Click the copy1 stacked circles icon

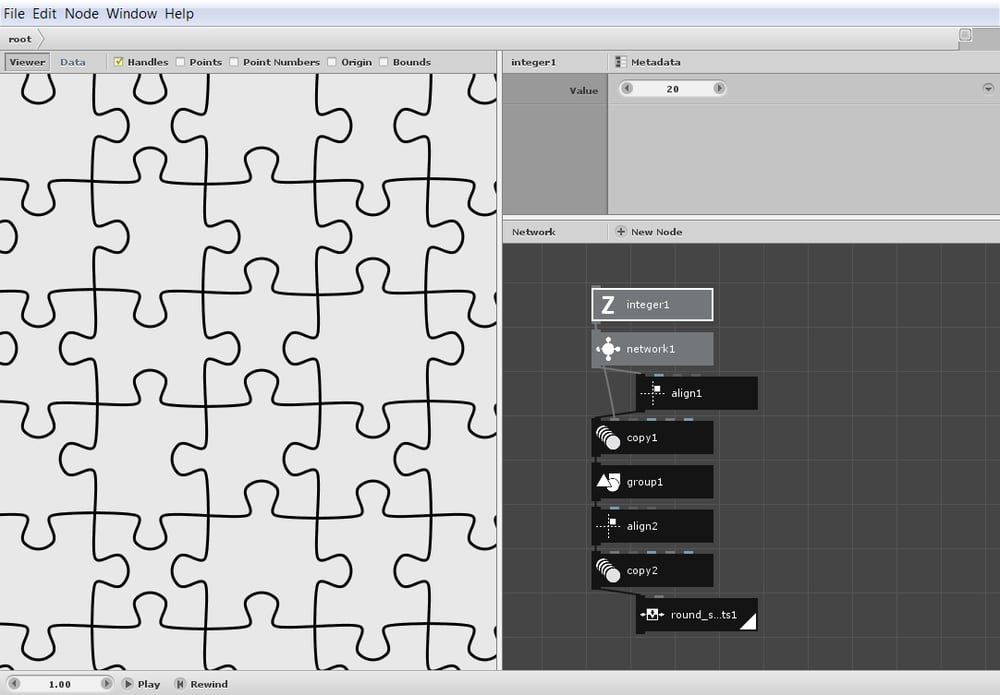point(608,438)
